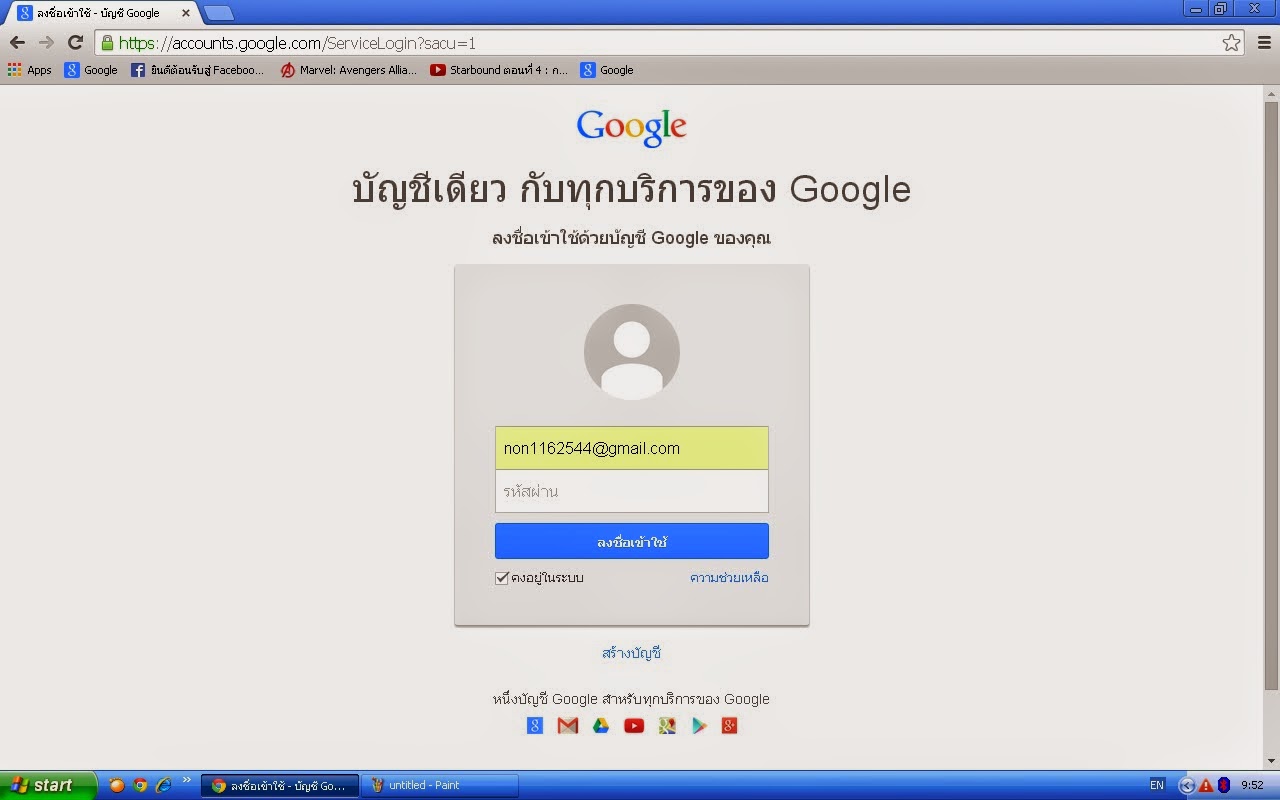Click the blue tray icon beside the clock
1280x800 pixels.
click(1224, 785)
